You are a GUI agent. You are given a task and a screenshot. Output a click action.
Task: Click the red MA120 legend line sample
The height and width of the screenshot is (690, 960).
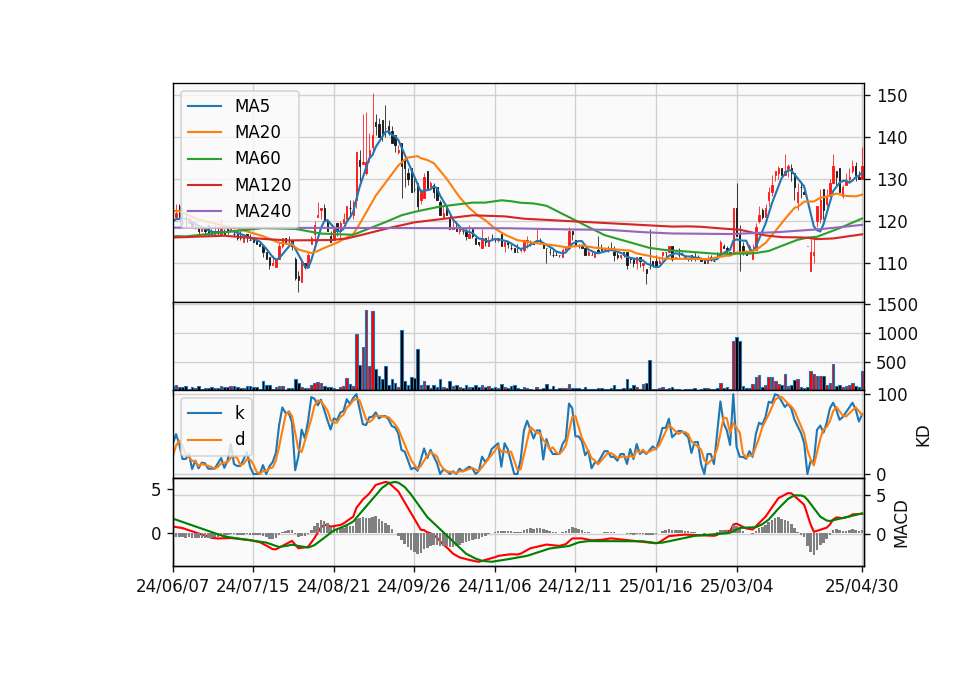pos(204,185)
